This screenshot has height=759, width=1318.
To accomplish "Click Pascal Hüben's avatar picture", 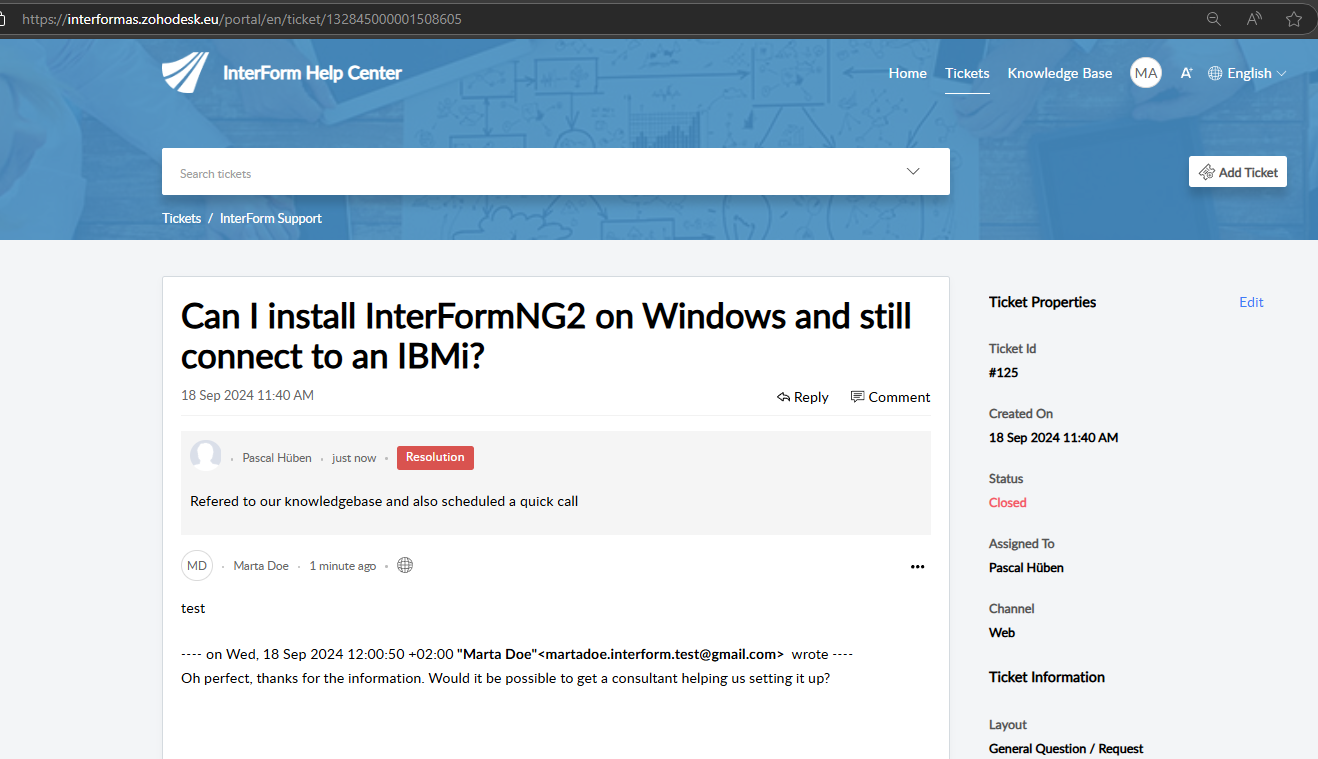I will pyautogui.click(x=206, y=456).
